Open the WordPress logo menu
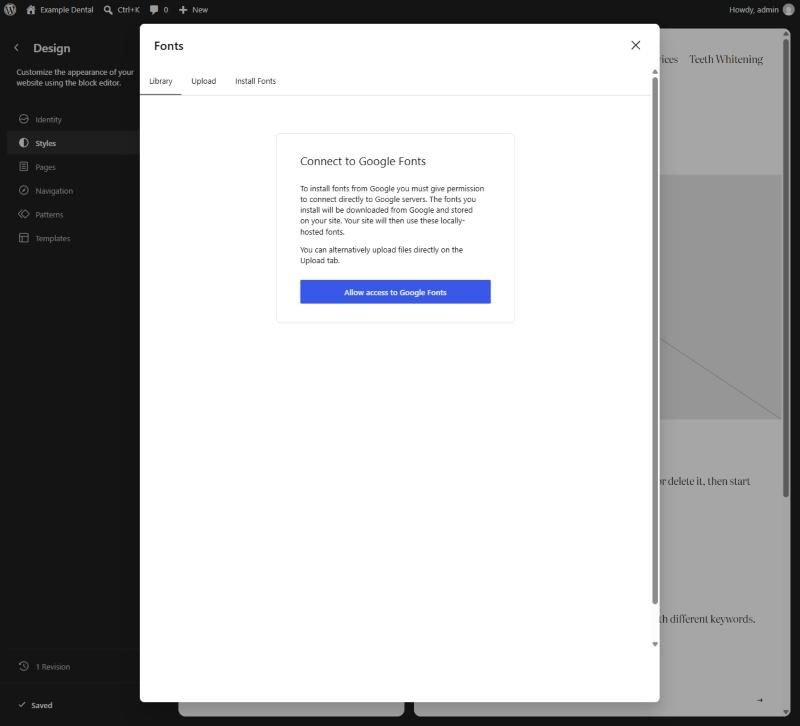The width and height of the screenshot is (800, 726). coord(10,10)
